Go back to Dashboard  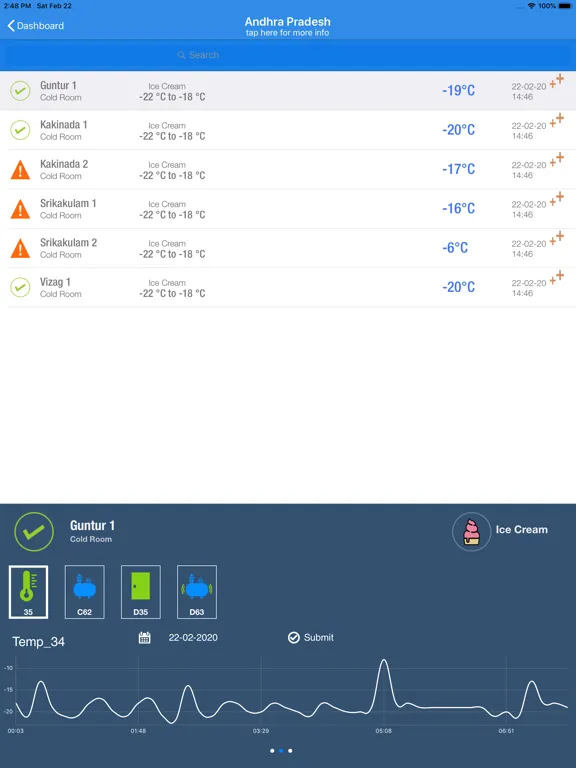(36, 25)
